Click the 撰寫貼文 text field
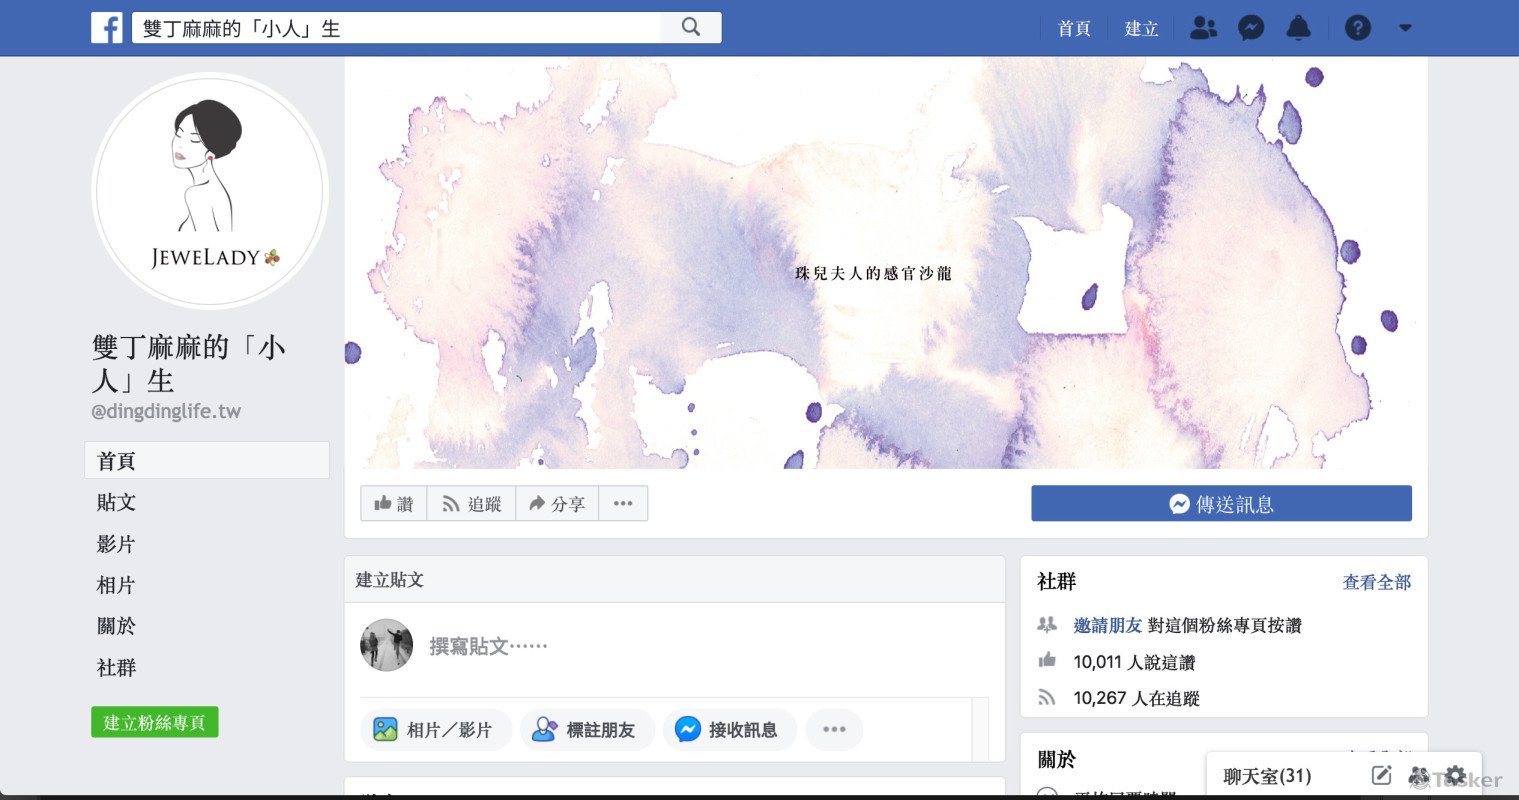This screenshot has height=800, width=1519. coord(488,646)
